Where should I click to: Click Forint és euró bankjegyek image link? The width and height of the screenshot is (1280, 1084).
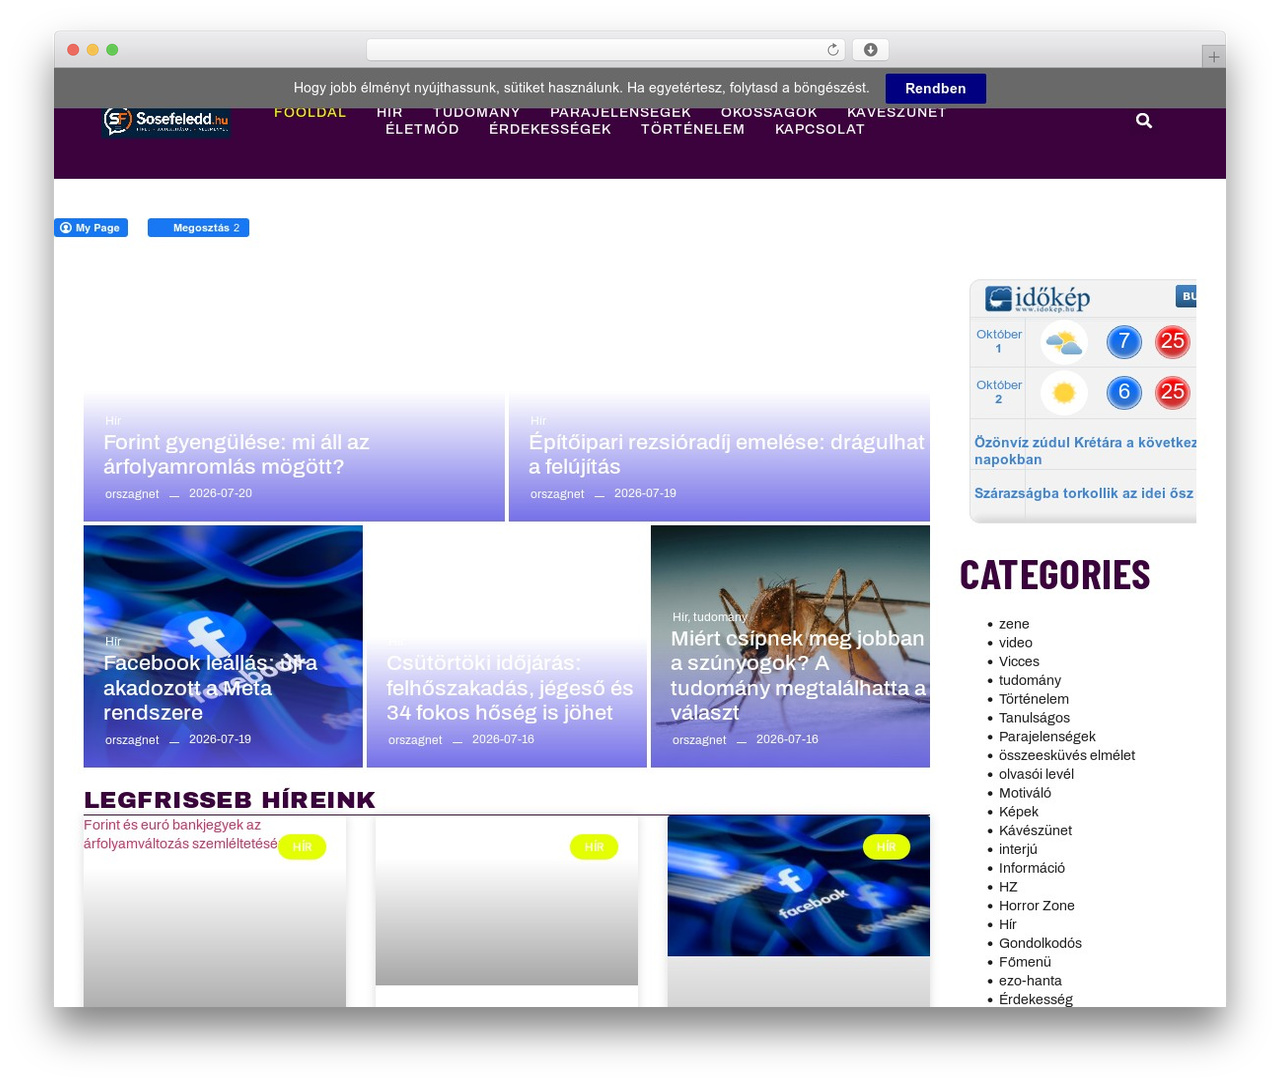(181, 834)
